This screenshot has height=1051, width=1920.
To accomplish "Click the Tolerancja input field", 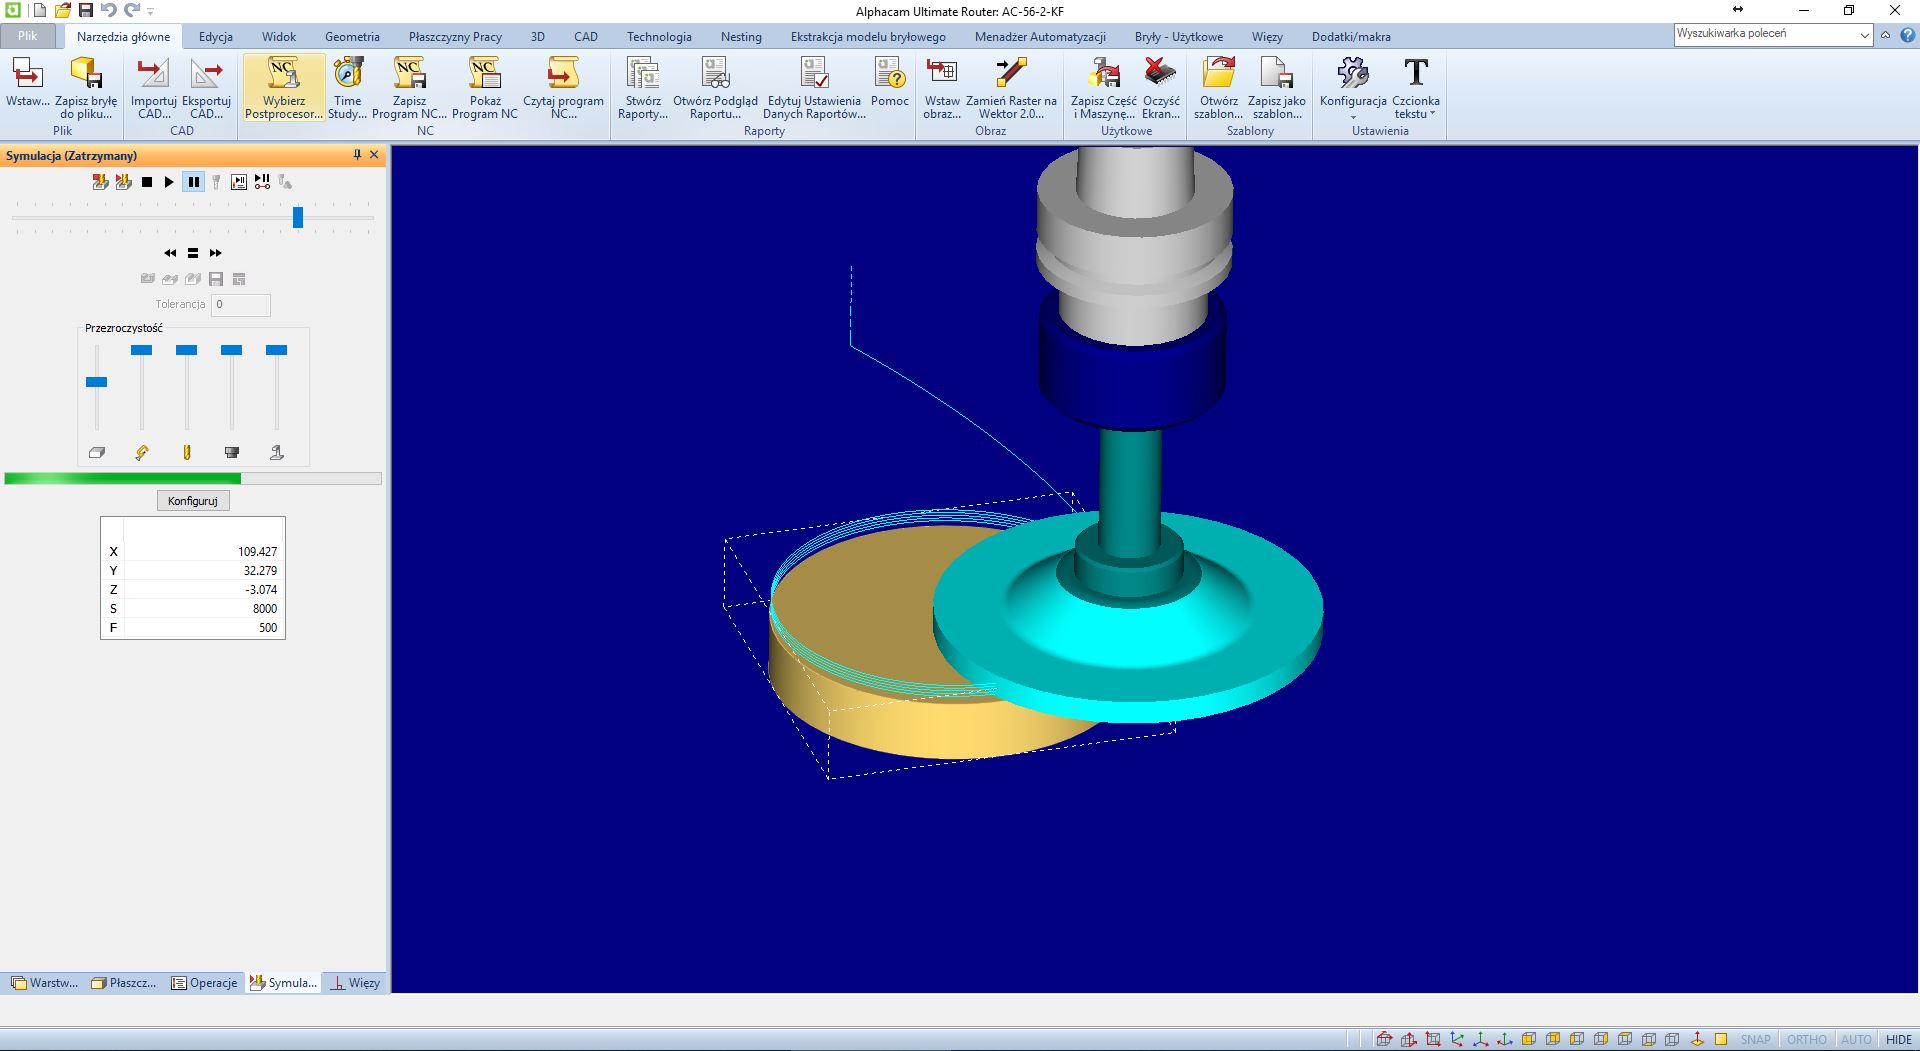I will tap(241, 305).
